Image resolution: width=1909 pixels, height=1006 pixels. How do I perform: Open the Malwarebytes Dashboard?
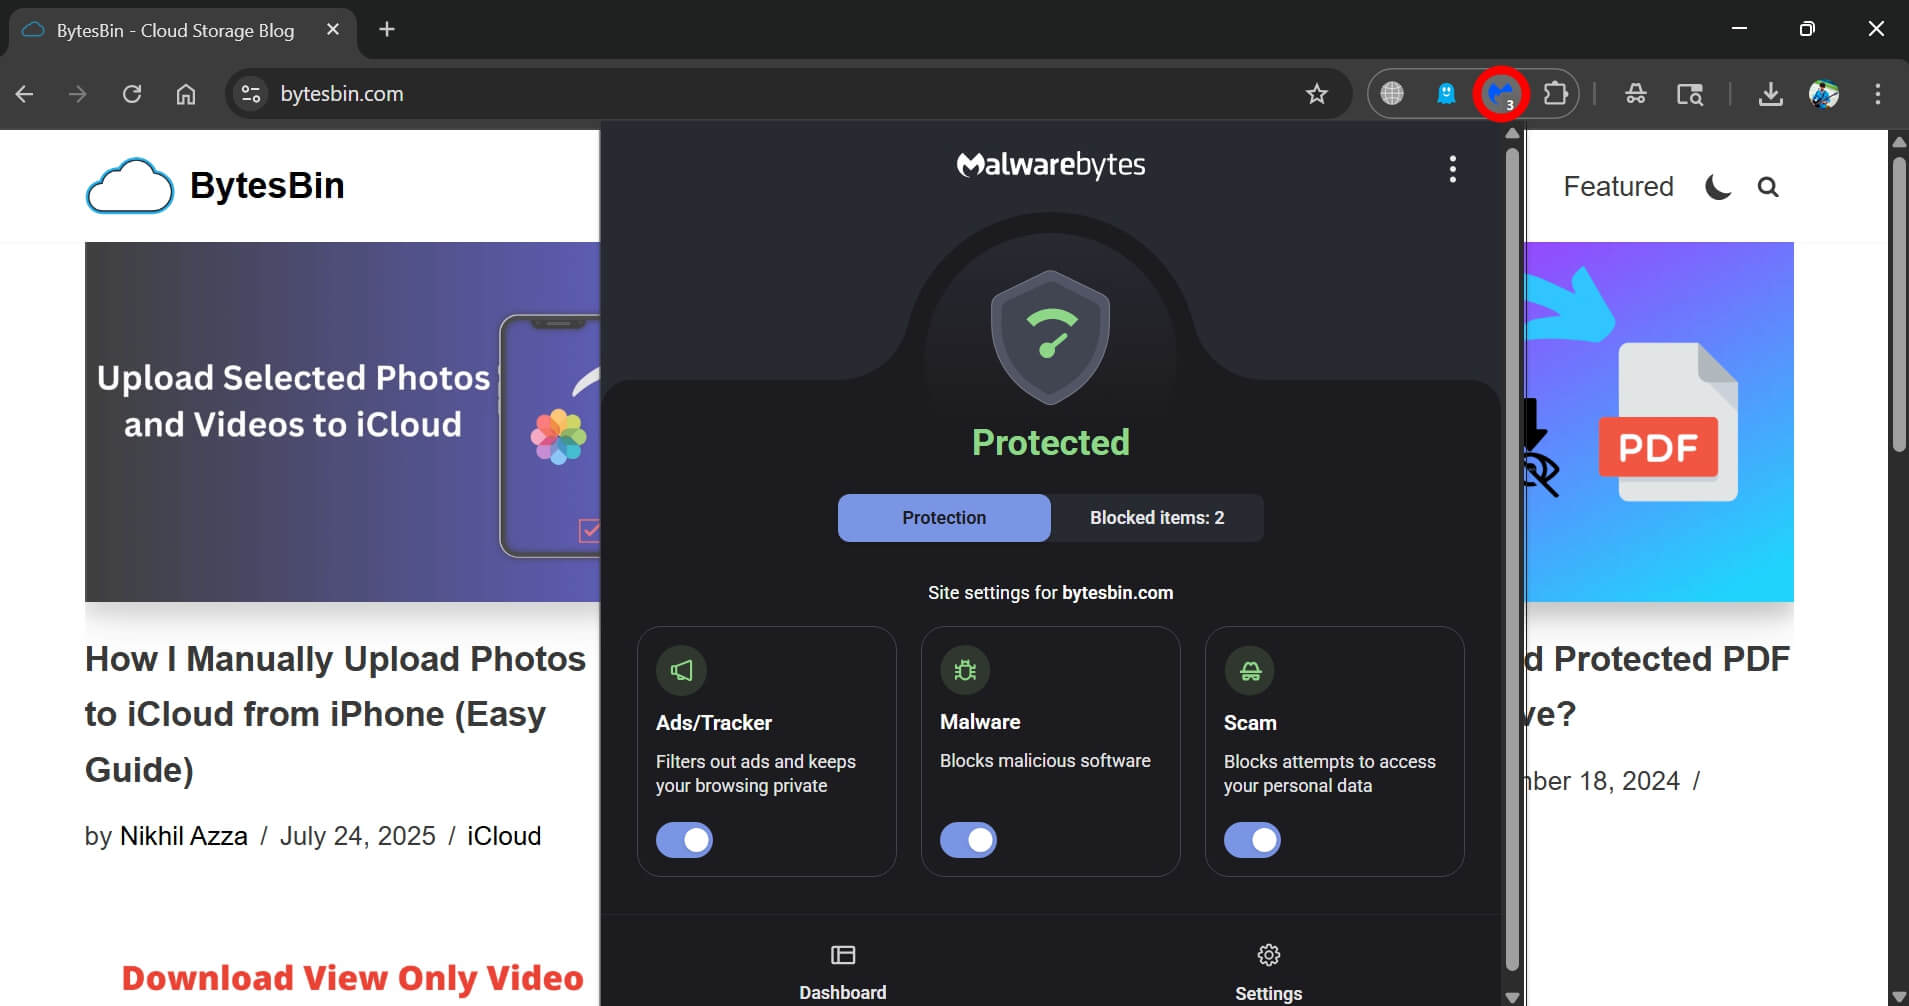(x=843, y=972)
